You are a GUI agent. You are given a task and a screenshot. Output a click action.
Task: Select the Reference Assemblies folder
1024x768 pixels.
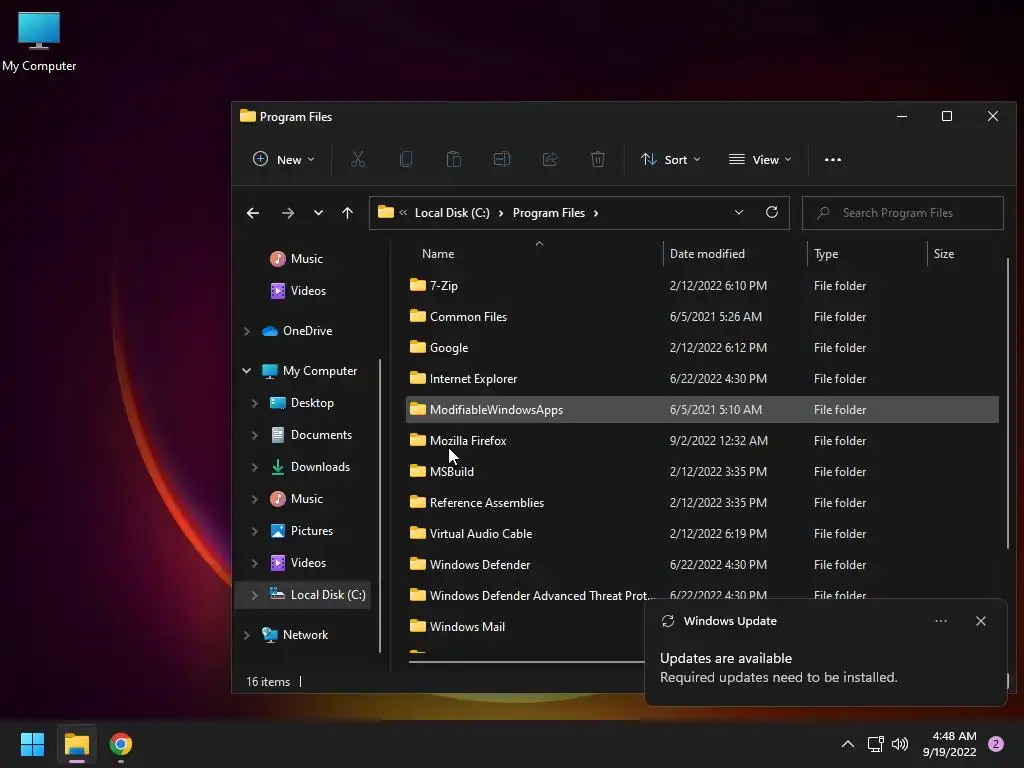pos(702,503)
